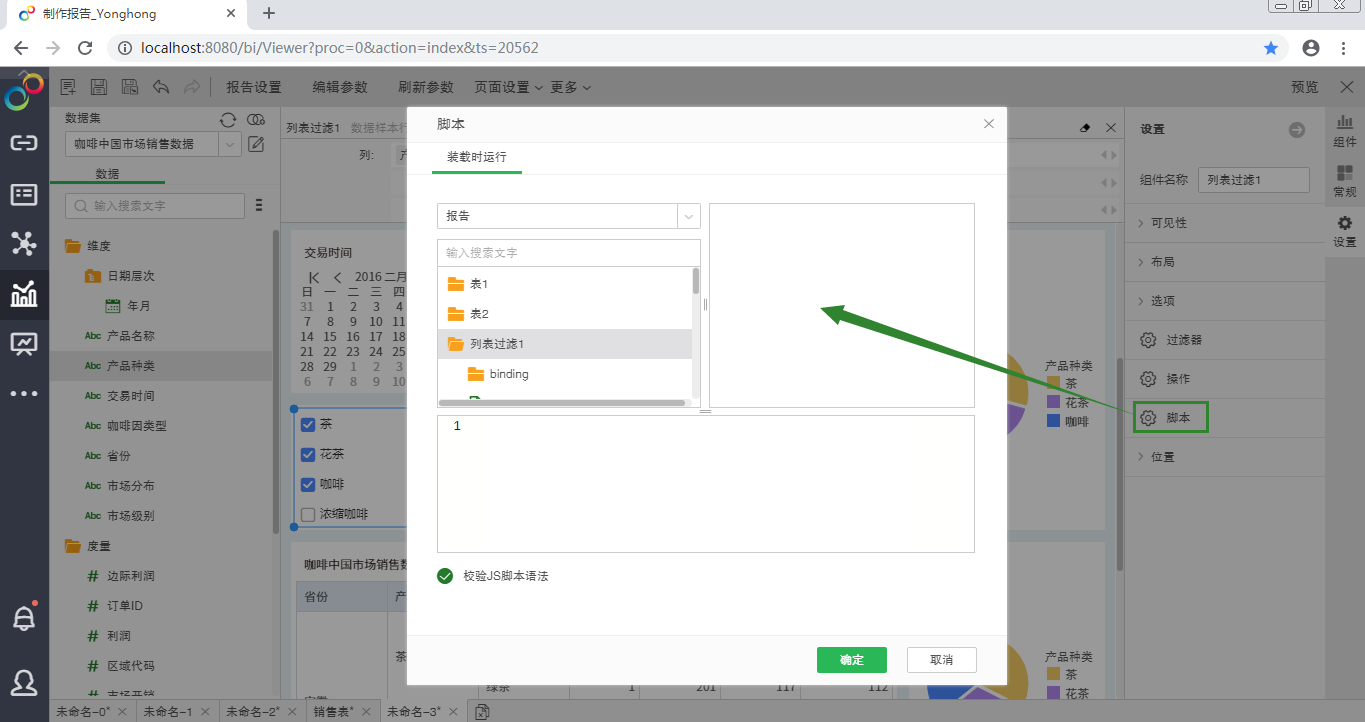The height and width of the screenshot is (722, 1365).
Task: Open the user profile icon in sidebar
Action: pyautogui.click(x=23, y=683)
